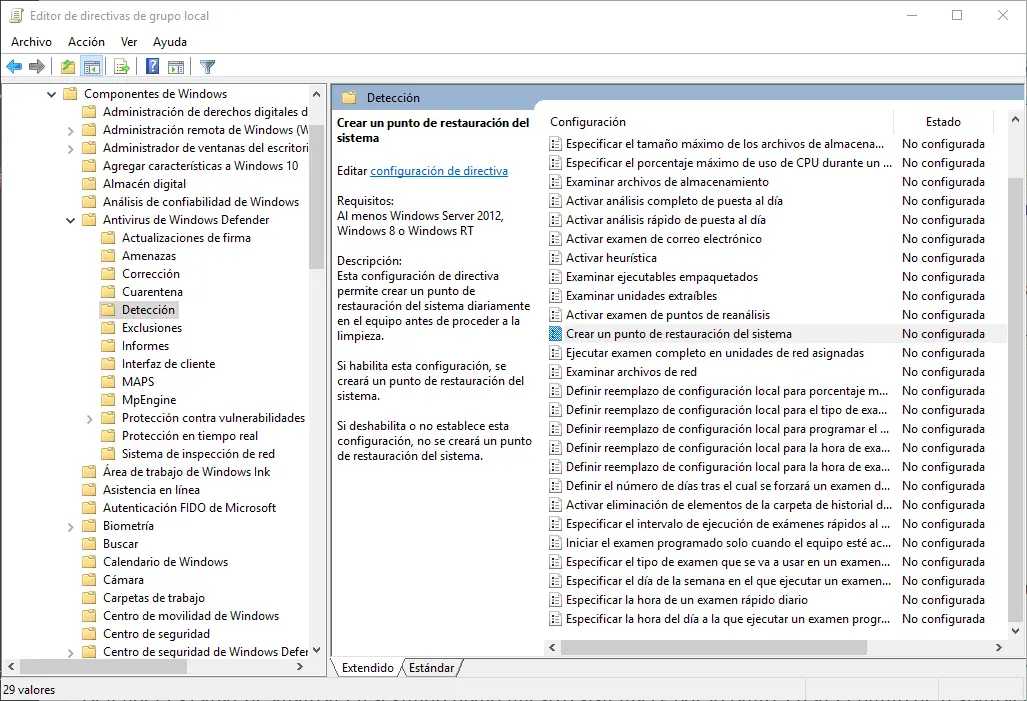
Task: Select Activar análisis rápido de puesta al día
Action: click(666, 220)
